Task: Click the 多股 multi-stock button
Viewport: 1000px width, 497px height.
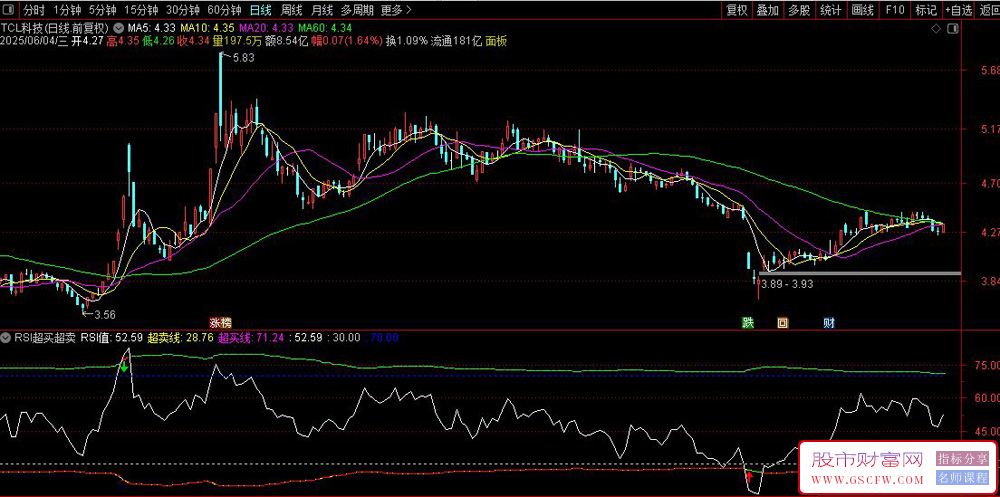Action: (798, 10)
